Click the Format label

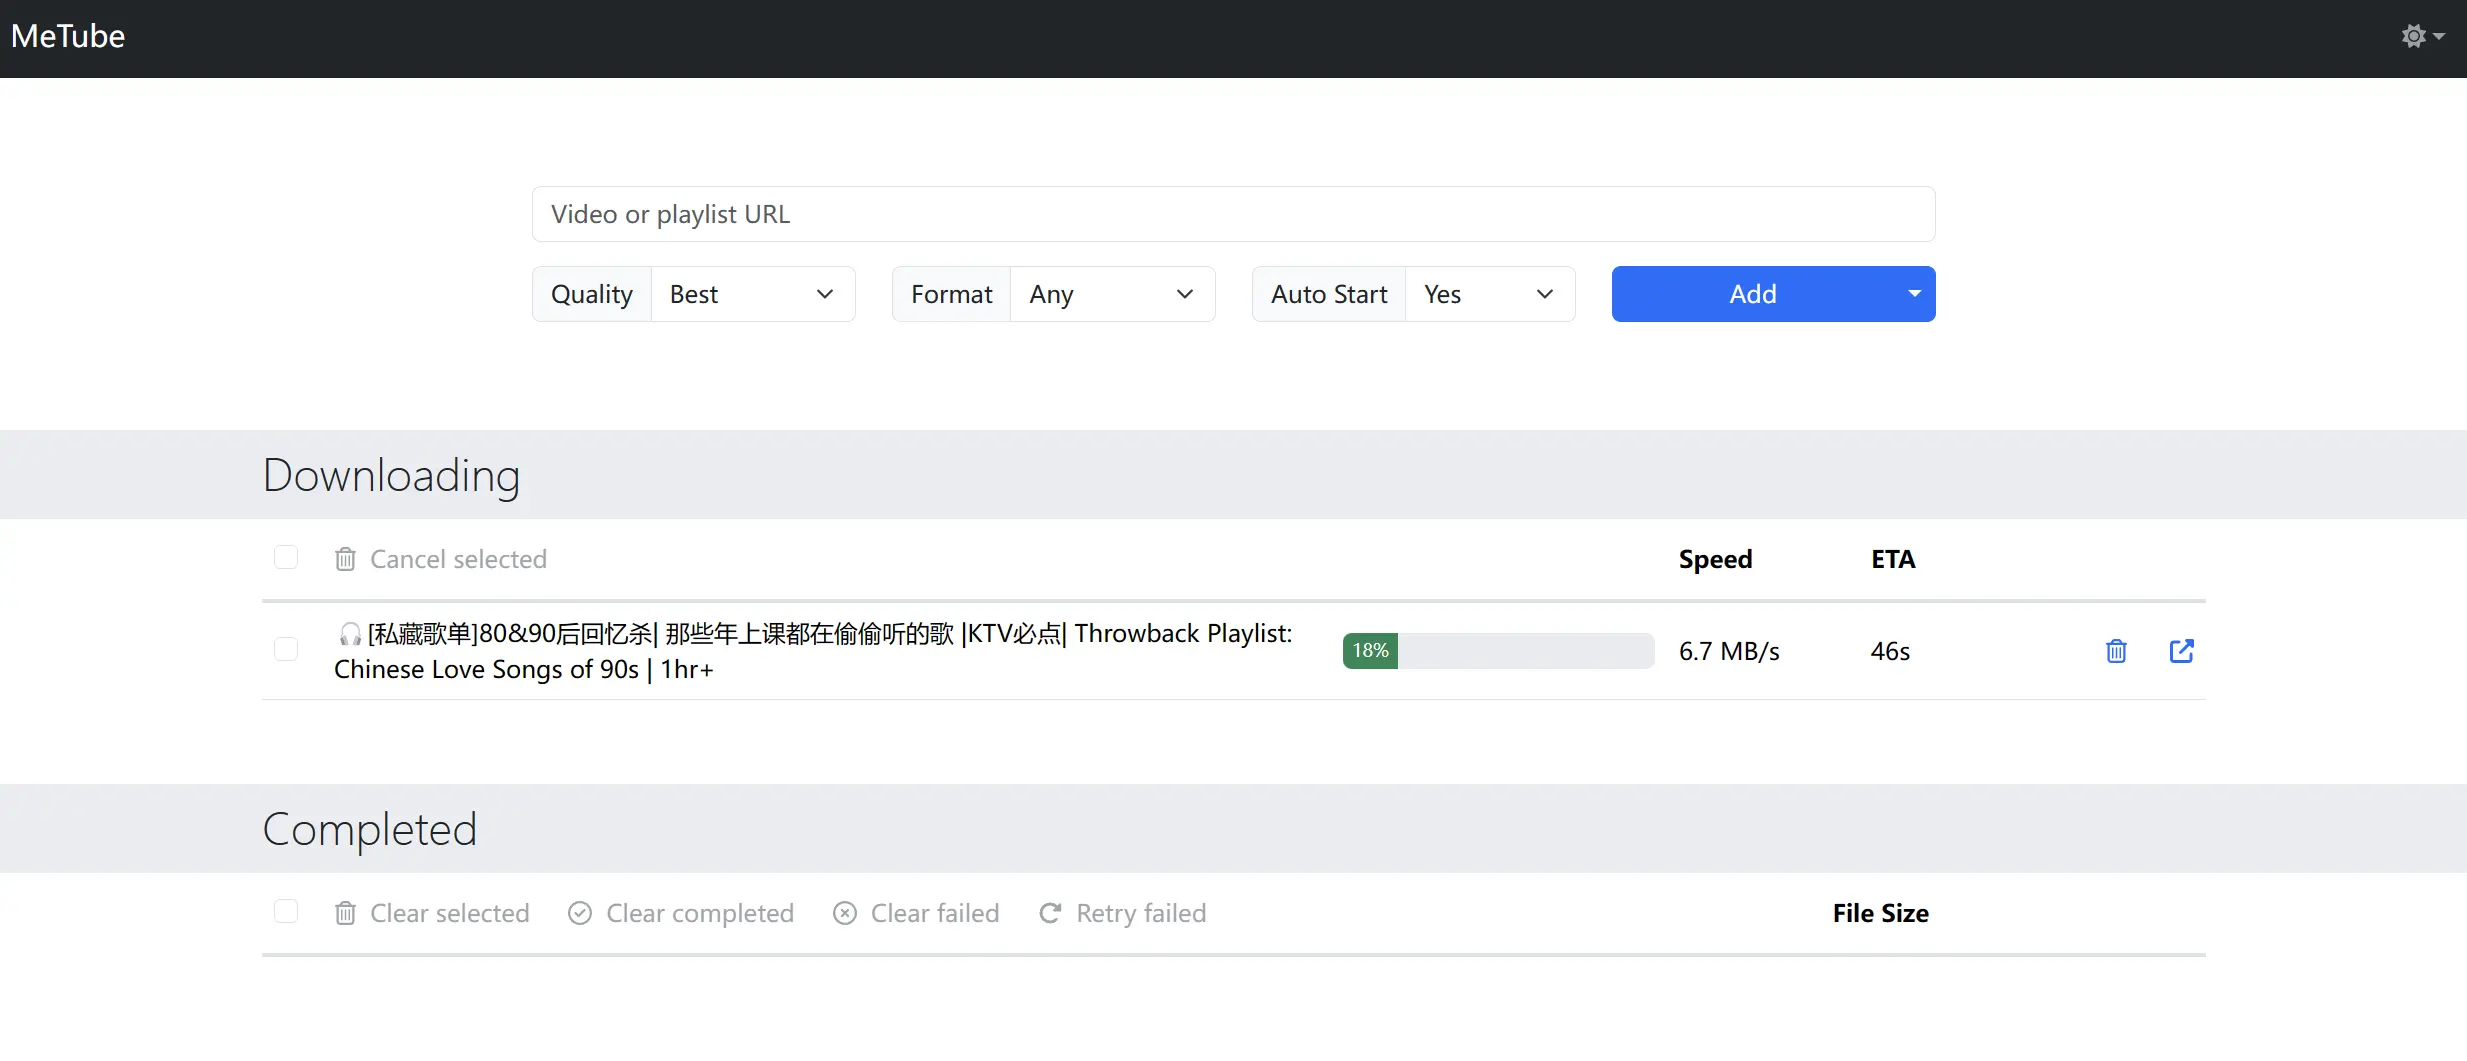click(x=951, y=294)
